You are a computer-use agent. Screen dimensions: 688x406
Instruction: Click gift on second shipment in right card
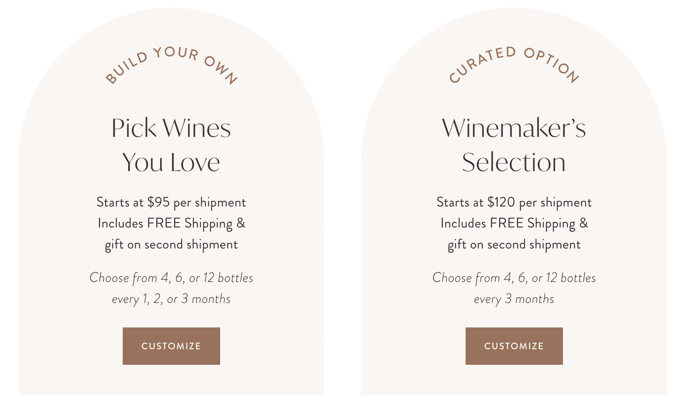[514, 244]
